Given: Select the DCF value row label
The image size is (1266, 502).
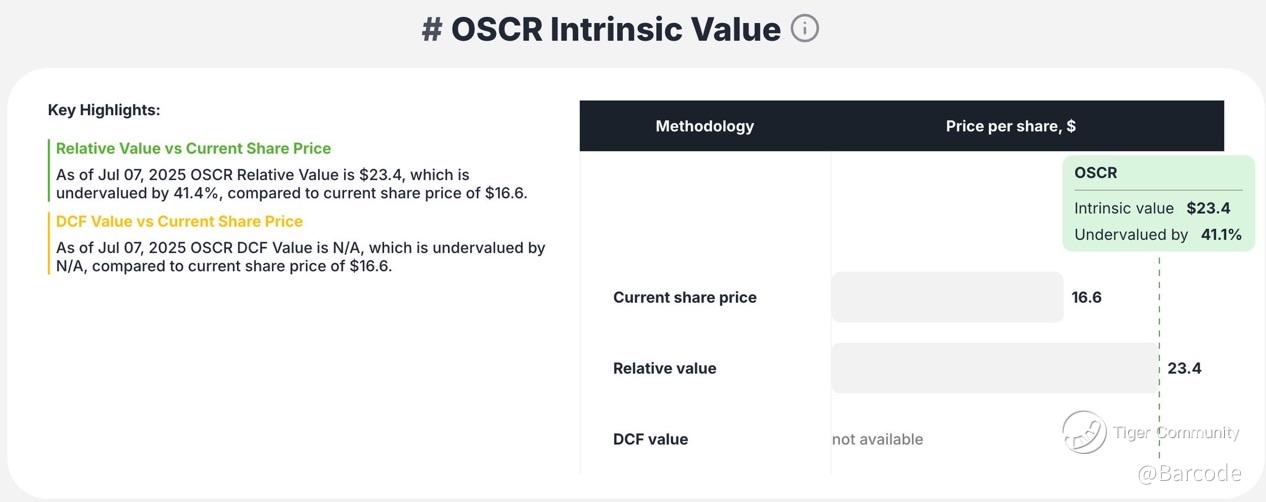Looking at the screenshot, I should click(651, 439).
